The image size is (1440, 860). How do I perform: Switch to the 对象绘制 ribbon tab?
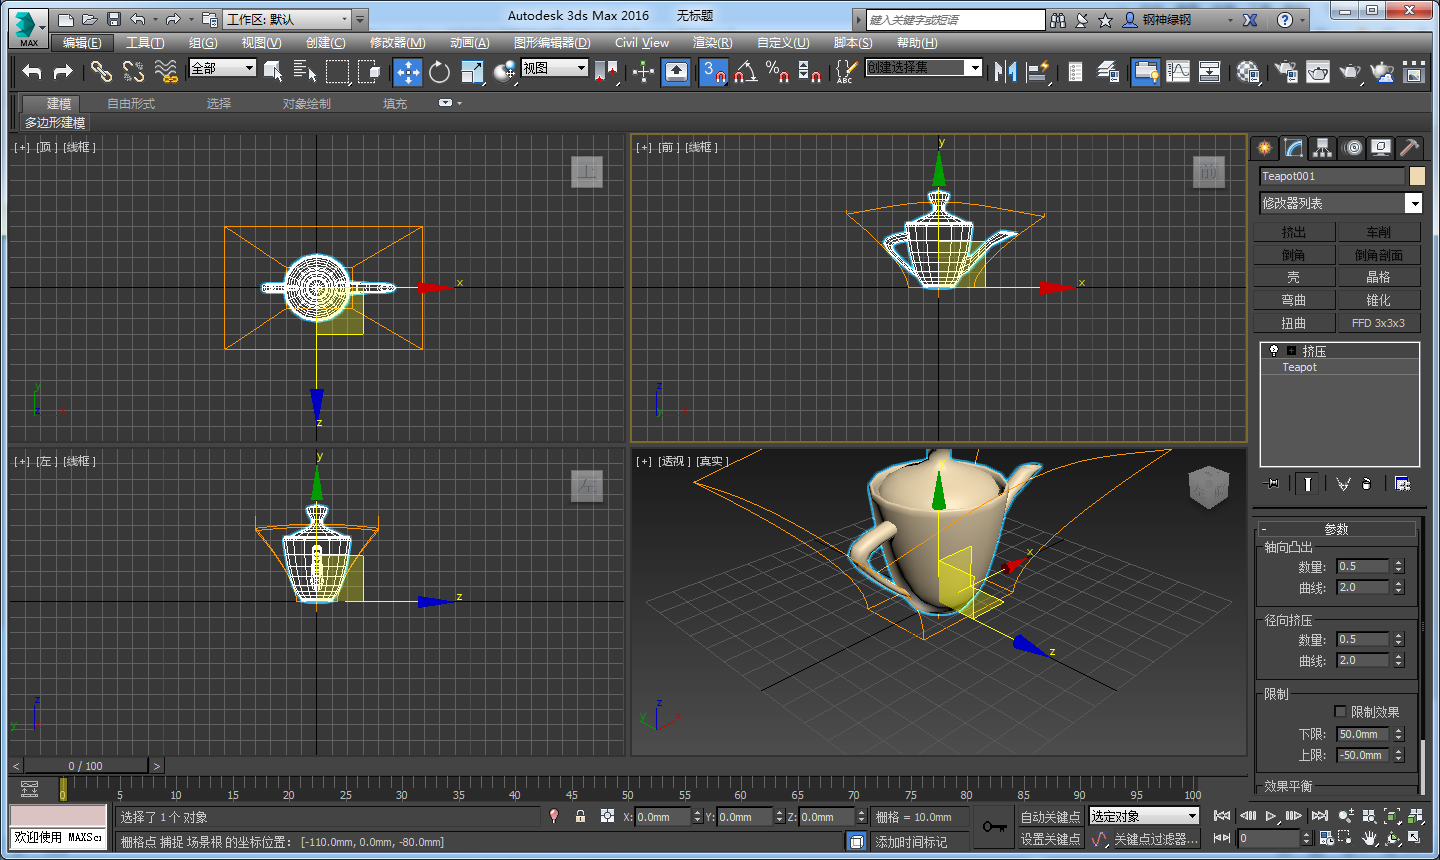306,104
